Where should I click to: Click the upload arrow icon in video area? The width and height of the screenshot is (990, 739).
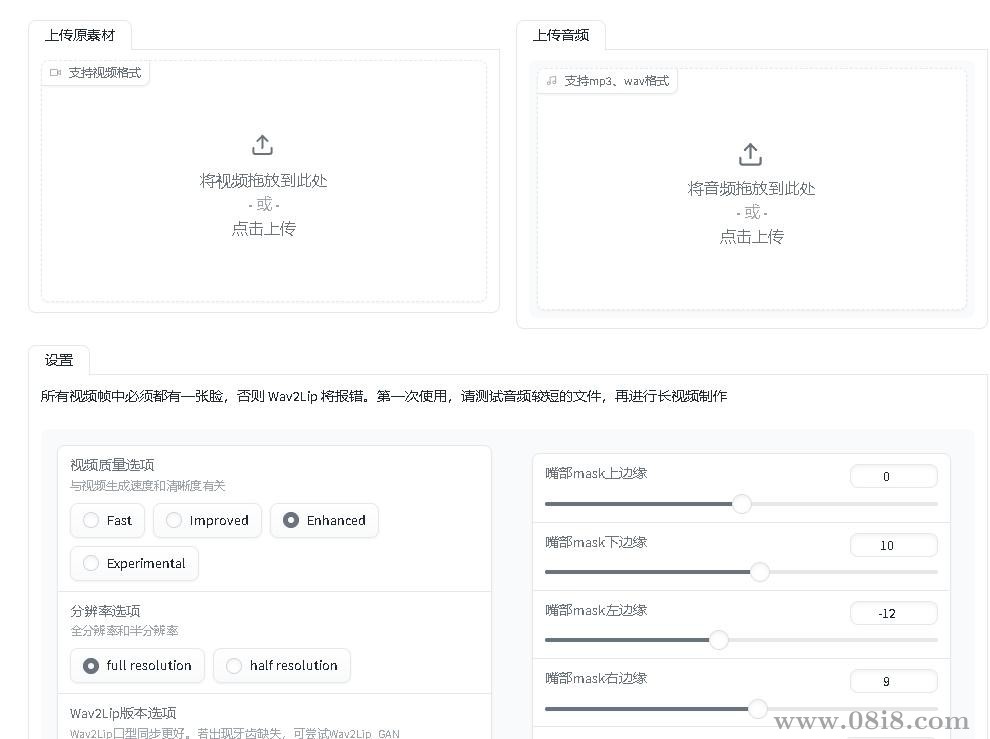click(262, 143)
